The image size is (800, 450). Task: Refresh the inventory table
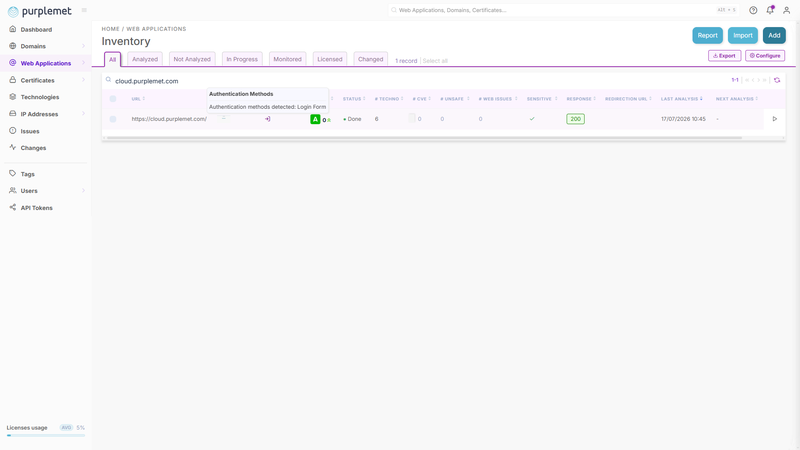(777, 80)
